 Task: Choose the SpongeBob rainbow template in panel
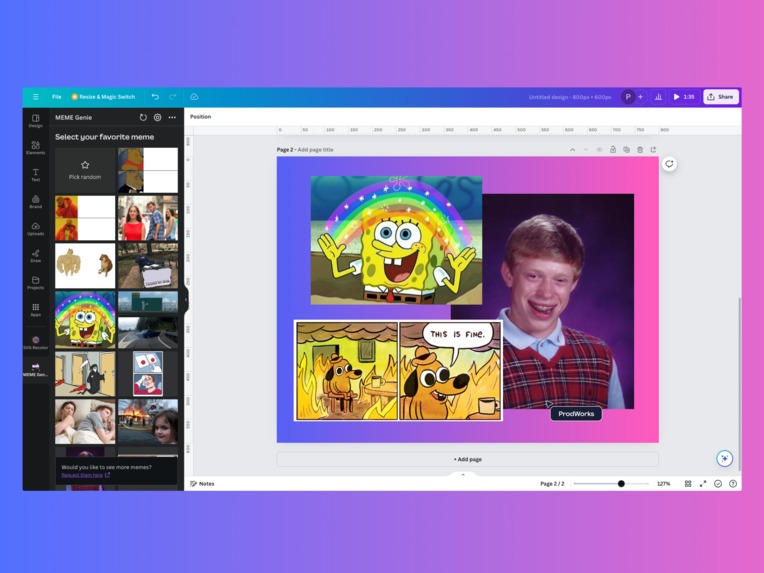85,320
